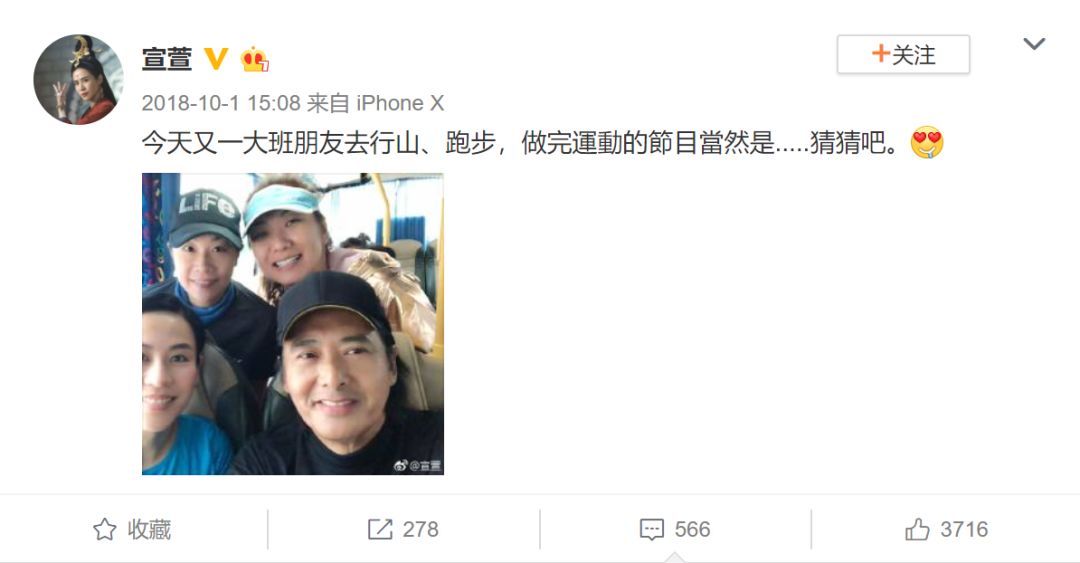Viewport: 1080px width, 563px height.
Task: Enlarge the group selfie photo
Action: [x=293, y=324]
